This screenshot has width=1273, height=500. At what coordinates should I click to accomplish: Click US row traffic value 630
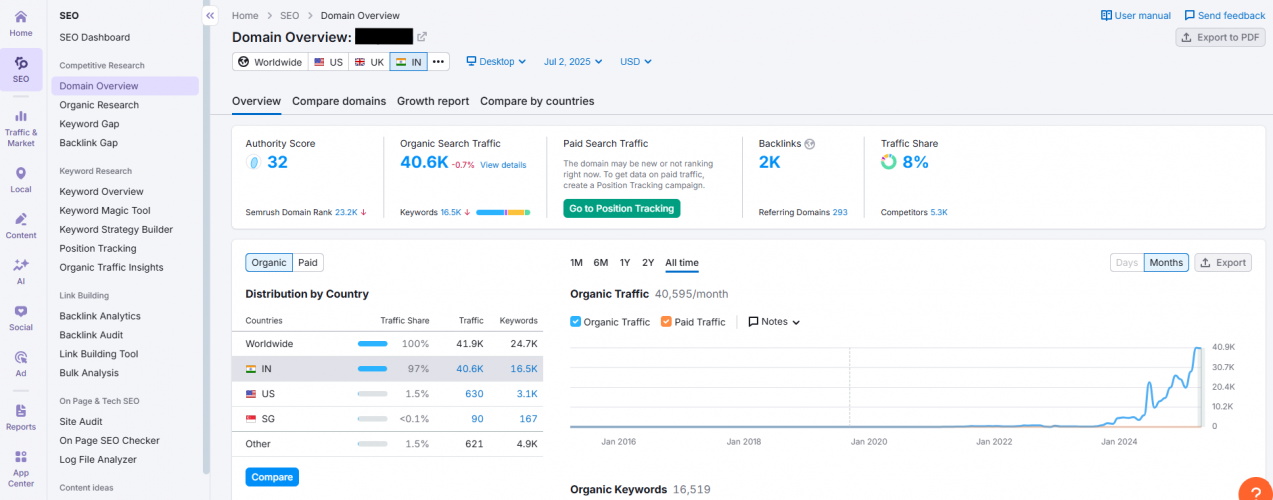point(474,394)
